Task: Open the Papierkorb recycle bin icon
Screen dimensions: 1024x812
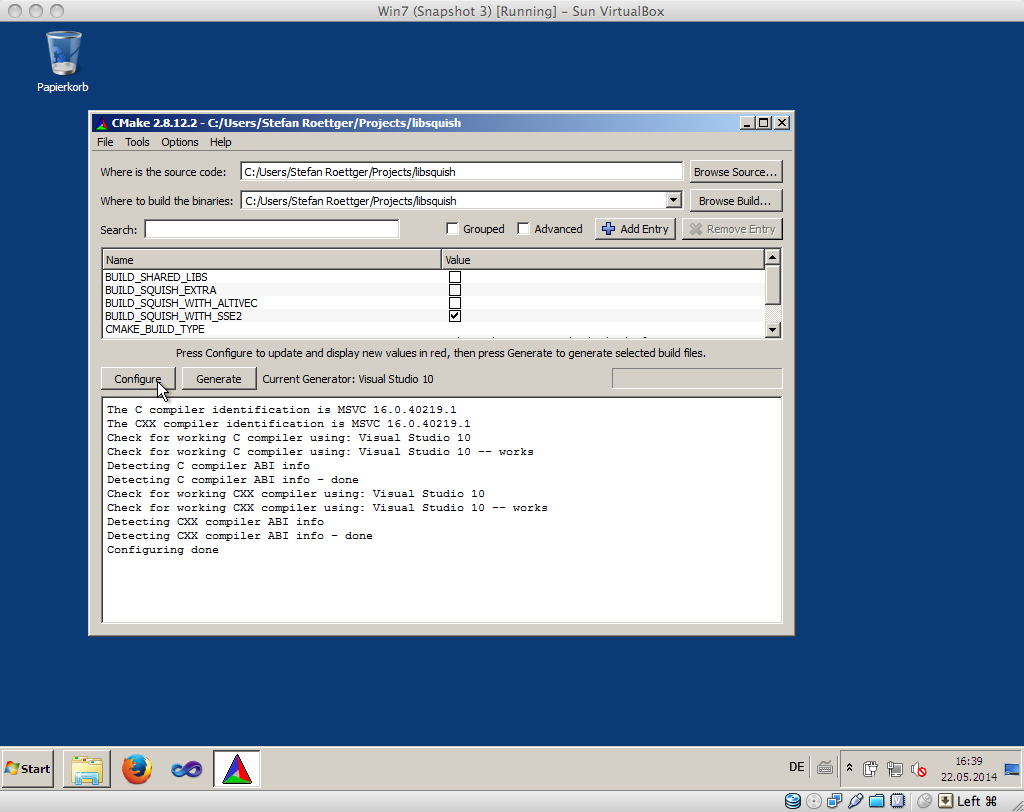Action: [x=63, y=62]
